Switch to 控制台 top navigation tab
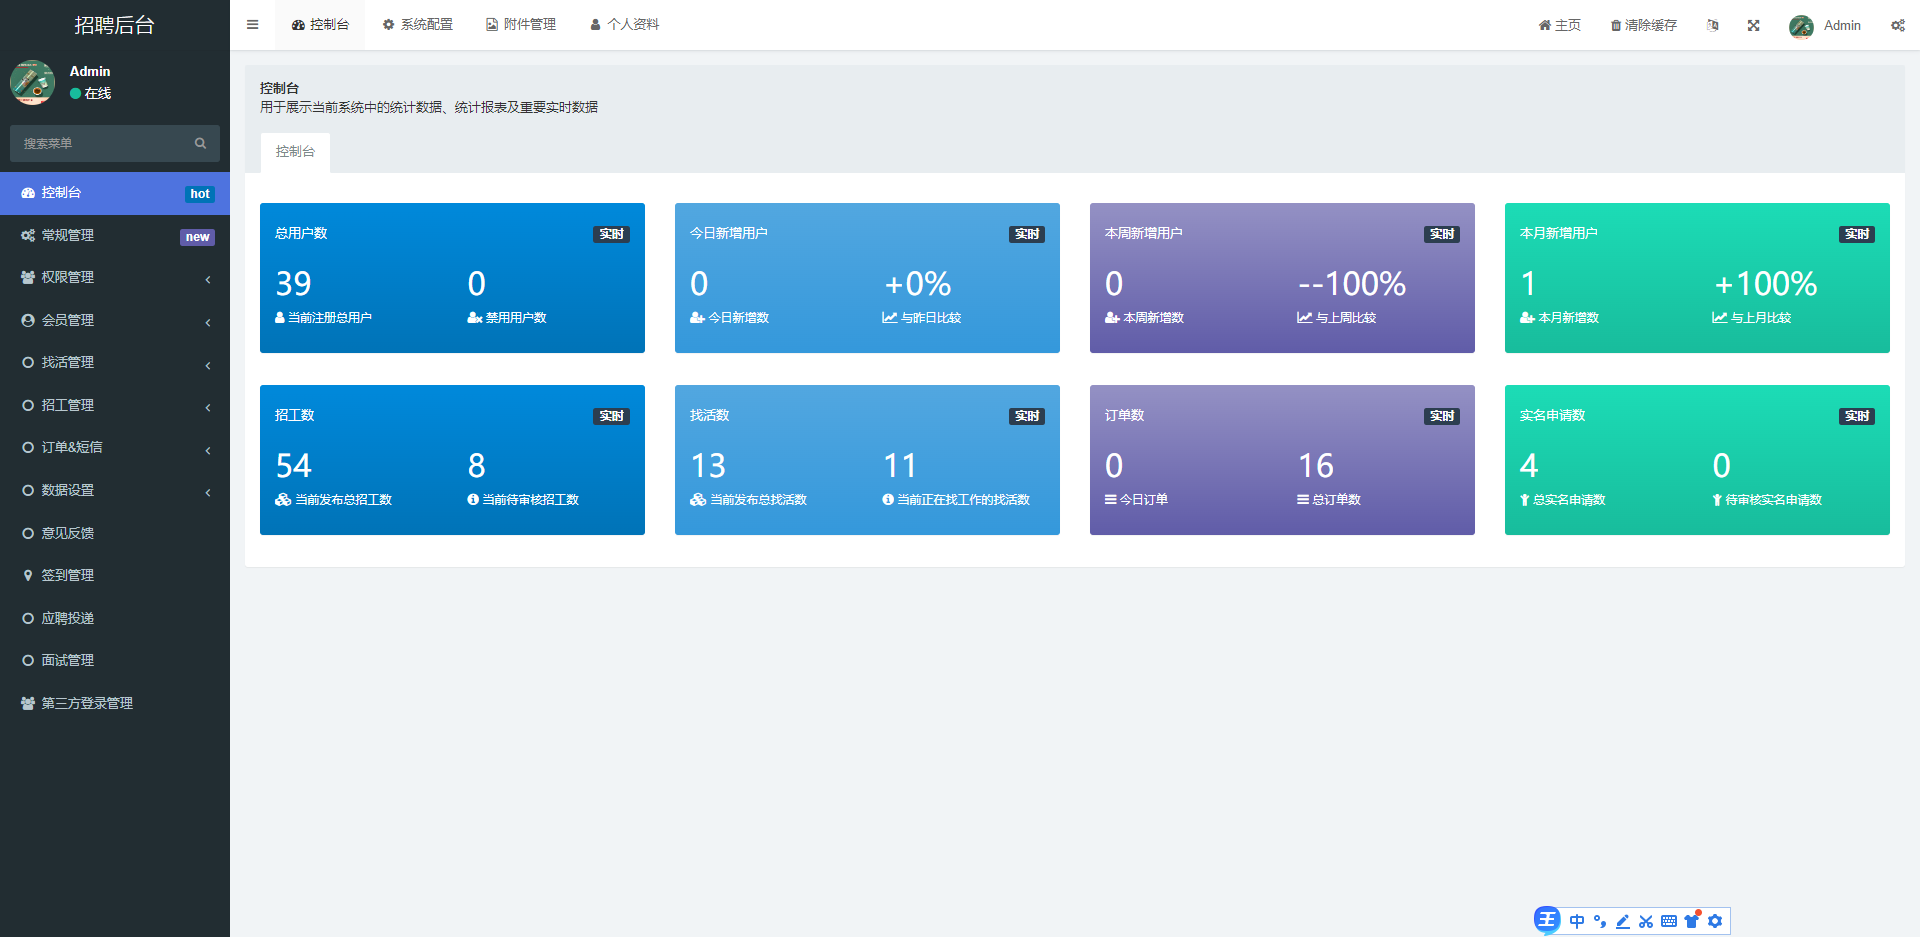 tap(320, 25)
